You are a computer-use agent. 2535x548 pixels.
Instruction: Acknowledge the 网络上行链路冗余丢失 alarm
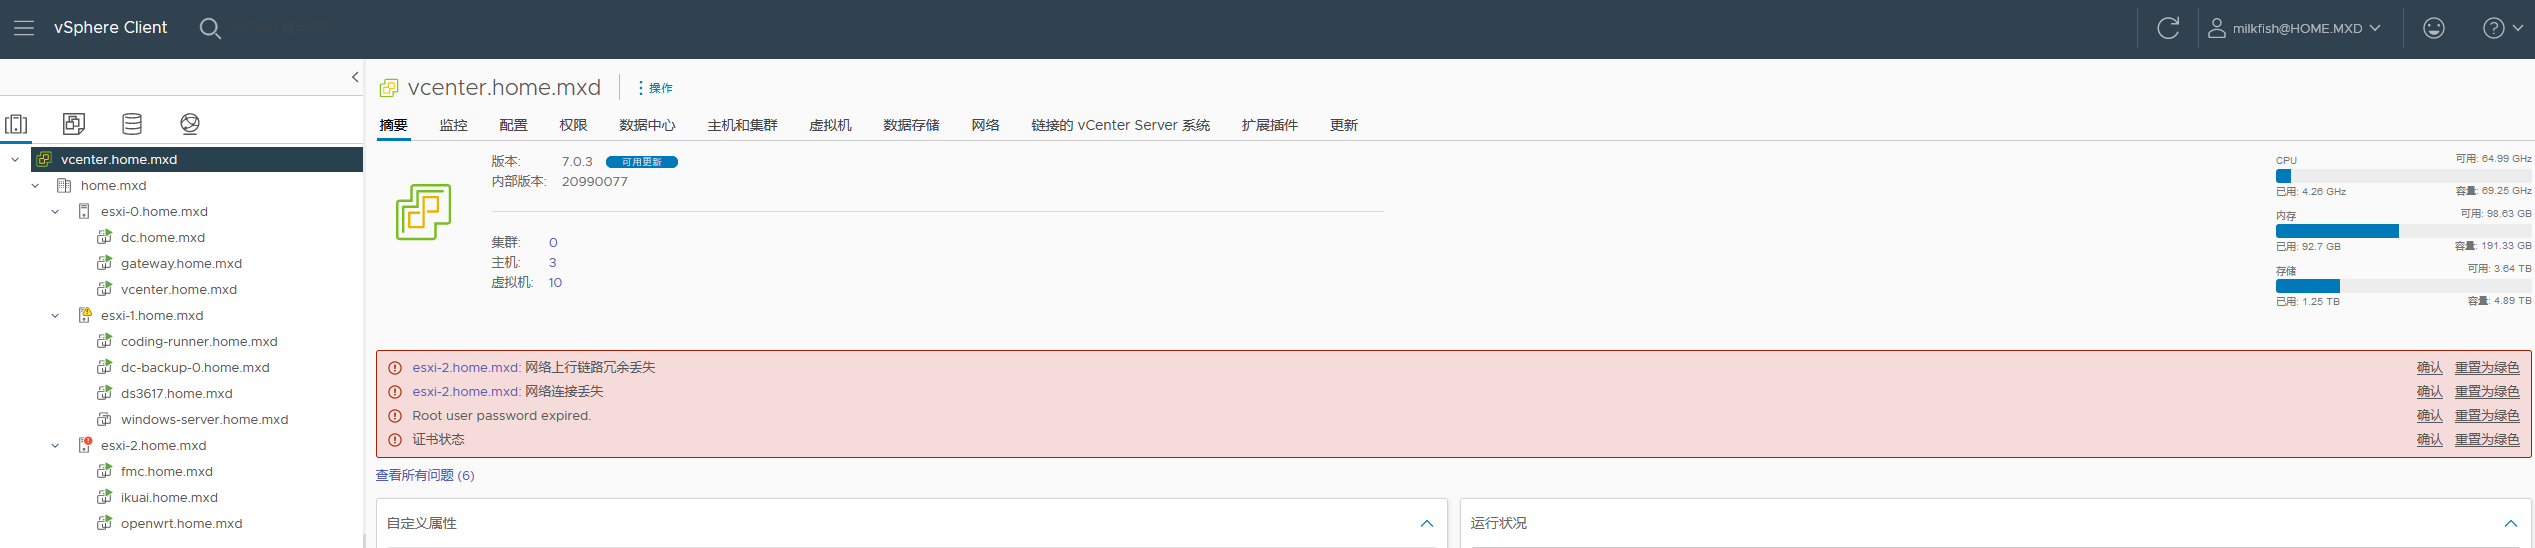pyautogui.click(x=2429, y=367)
